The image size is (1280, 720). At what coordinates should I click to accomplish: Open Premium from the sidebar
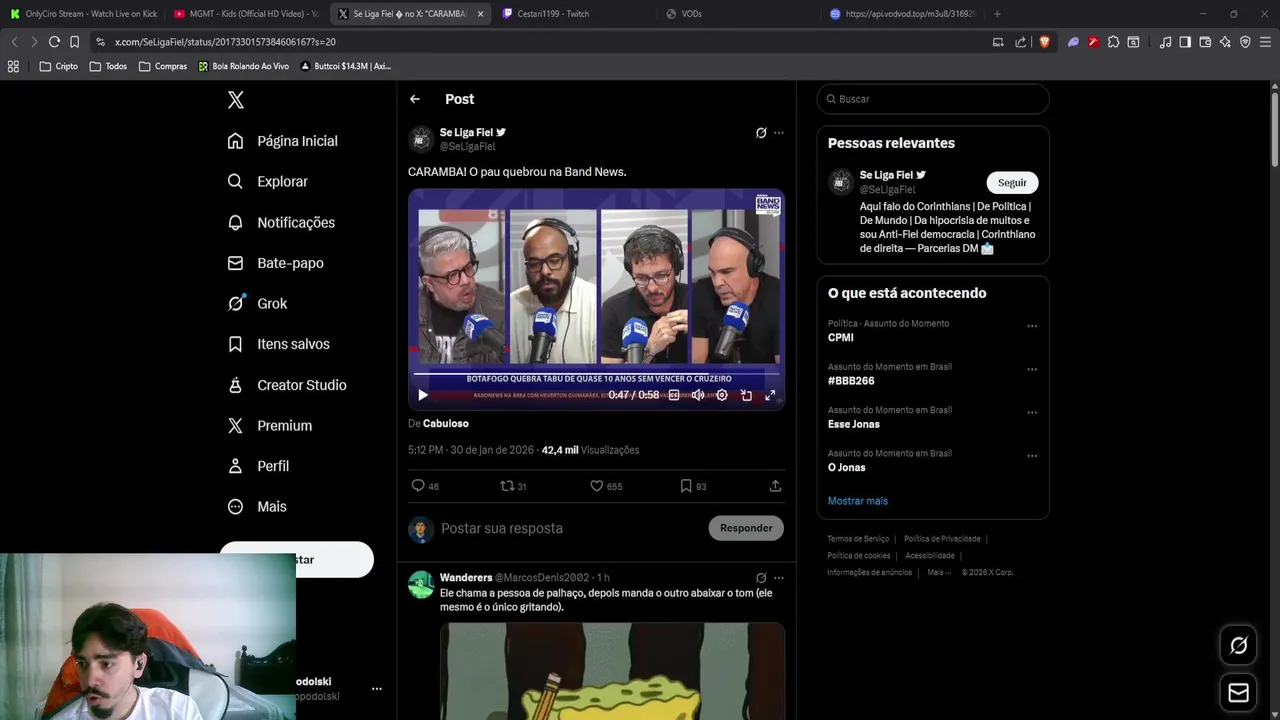coord(269,426)
